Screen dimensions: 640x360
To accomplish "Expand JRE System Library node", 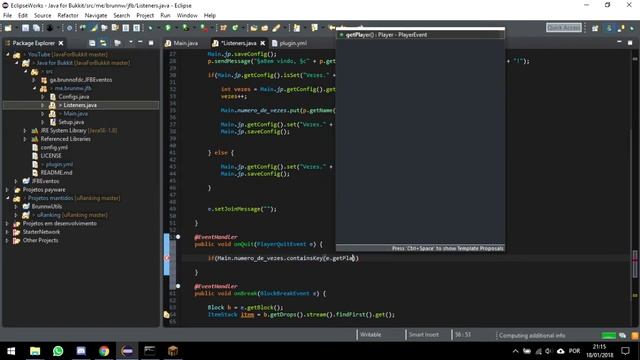I will 25,131.
